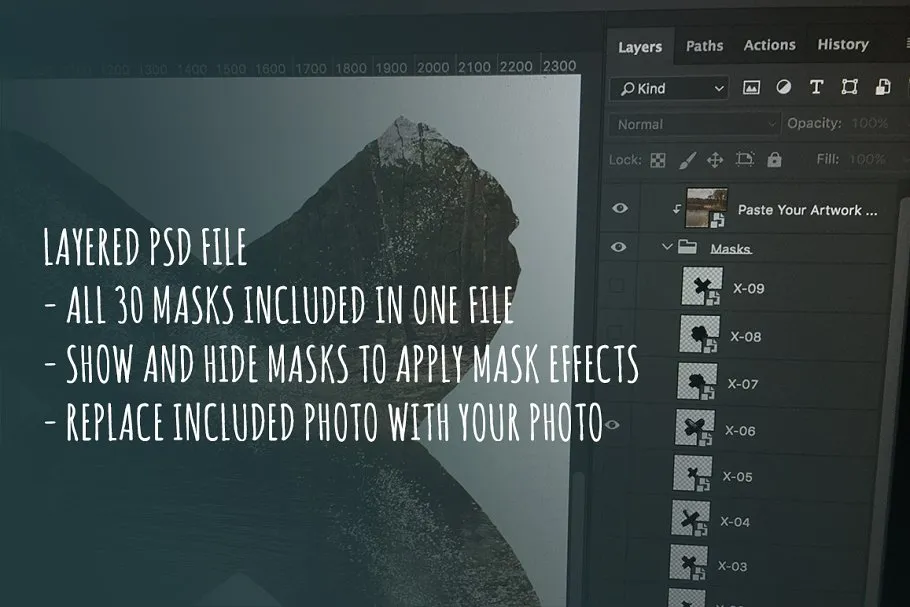The height and width of the screenshot is (607, 910).
Task: Toggle visibility of the Masks group
Action: click(x=619, y=247)
